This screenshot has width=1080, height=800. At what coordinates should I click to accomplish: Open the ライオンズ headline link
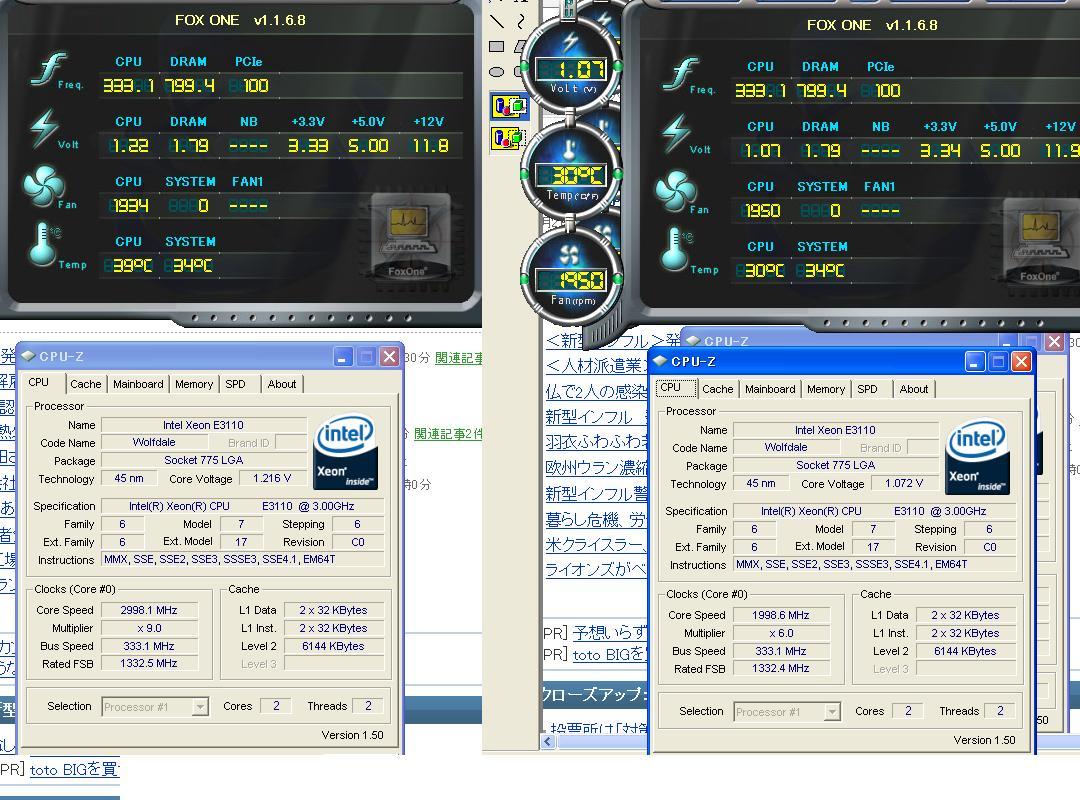(x=596, y=570)
